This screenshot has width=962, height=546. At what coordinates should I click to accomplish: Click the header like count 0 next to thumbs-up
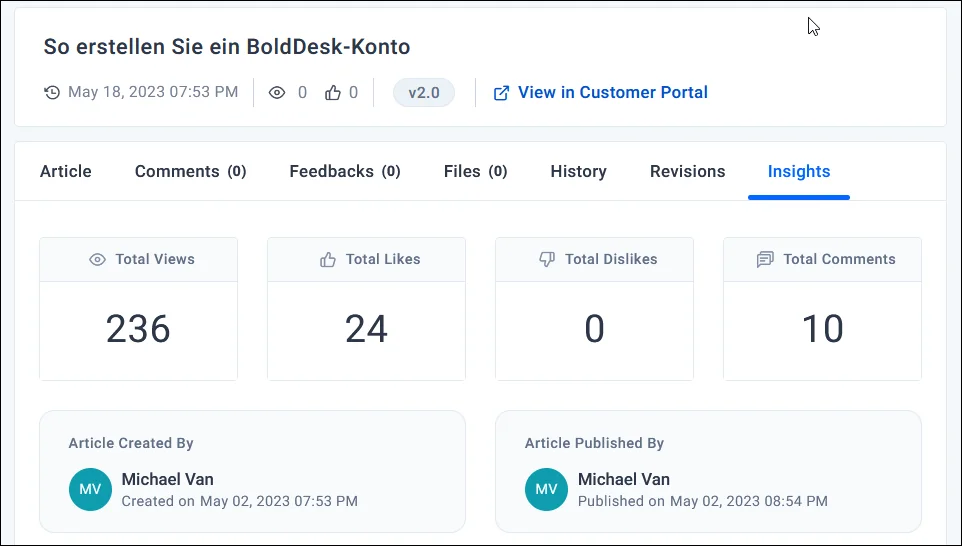pyautogui.click(x=353, y=93)
